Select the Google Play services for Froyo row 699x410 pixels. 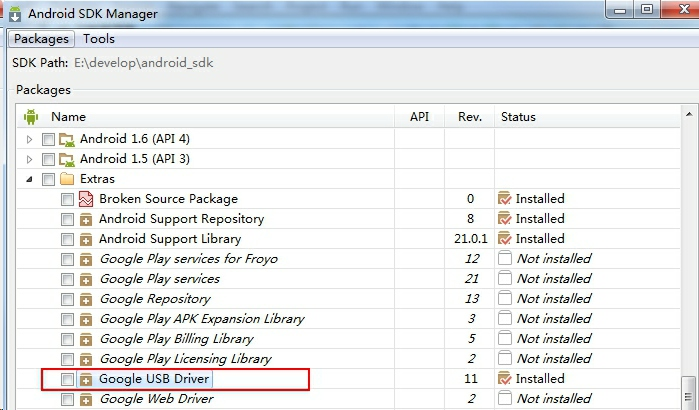coord(349,259)
